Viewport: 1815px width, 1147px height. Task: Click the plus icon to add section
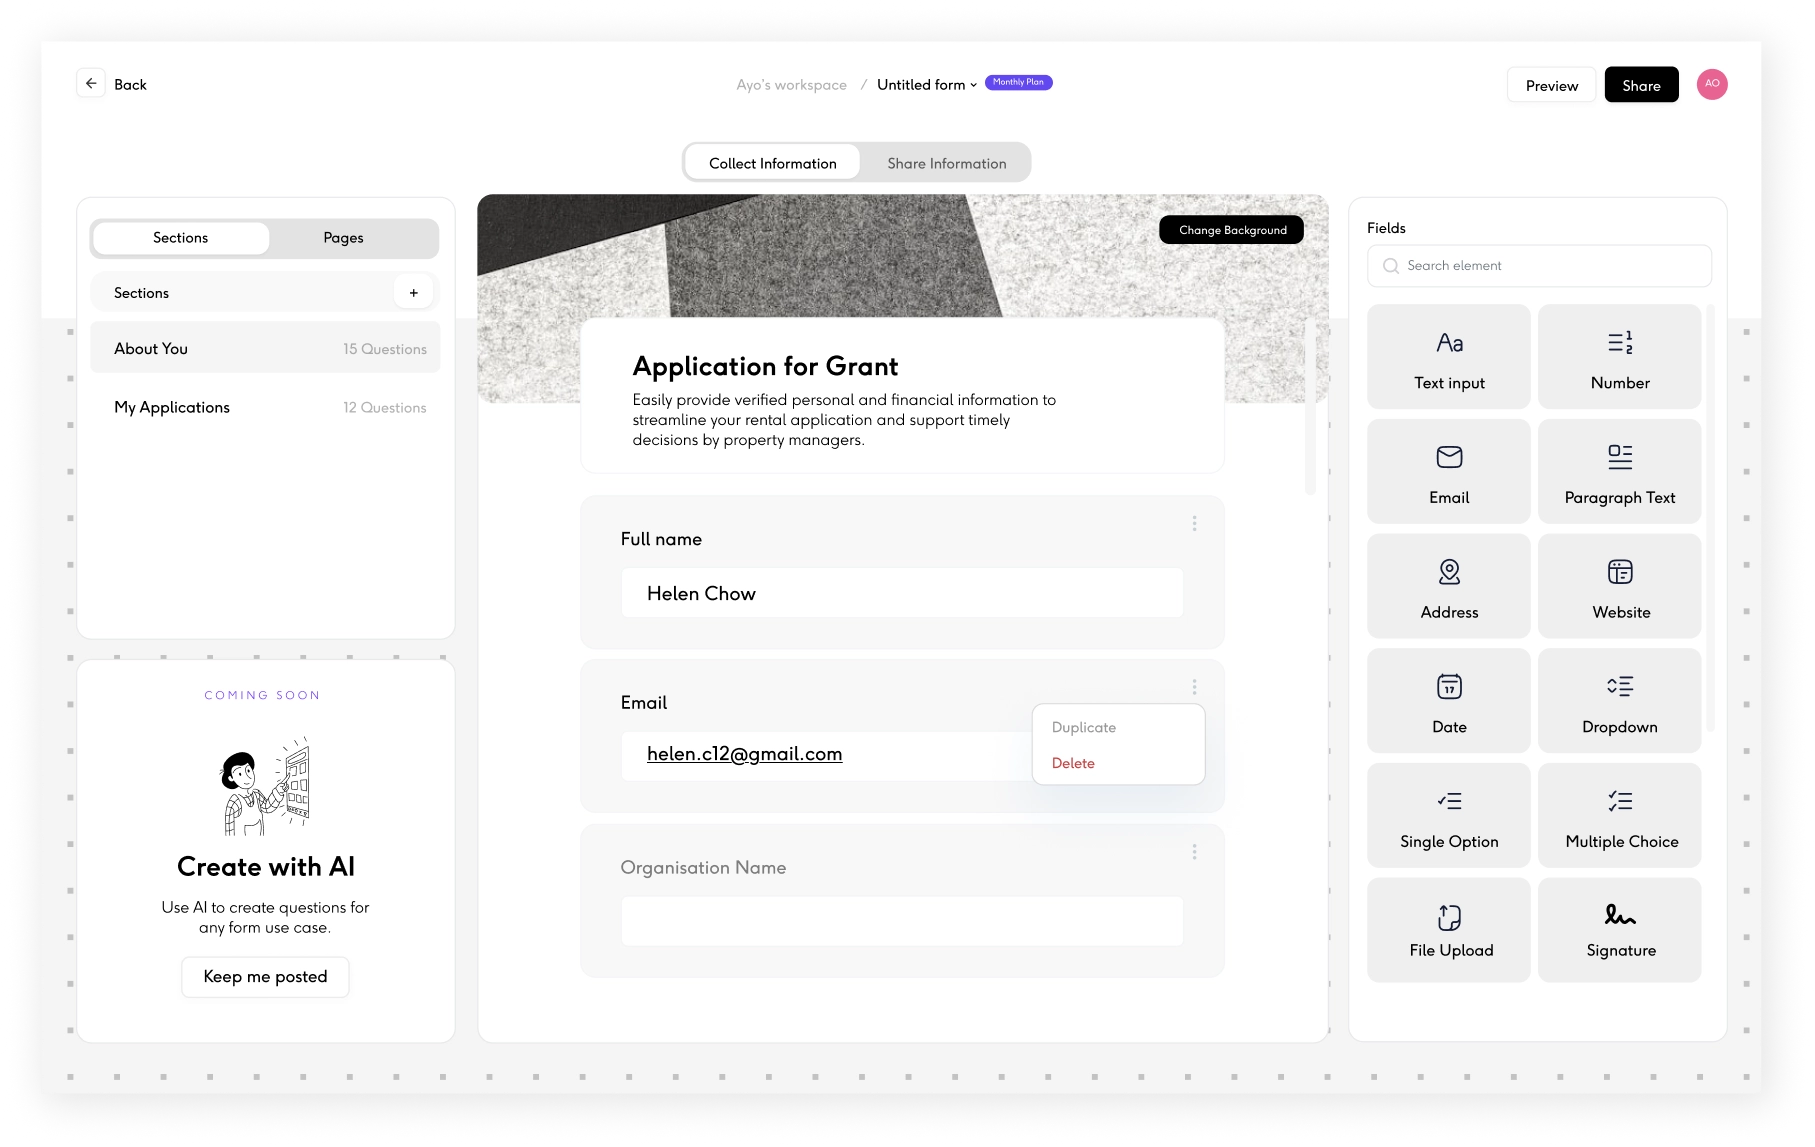[x=413, y=293]
